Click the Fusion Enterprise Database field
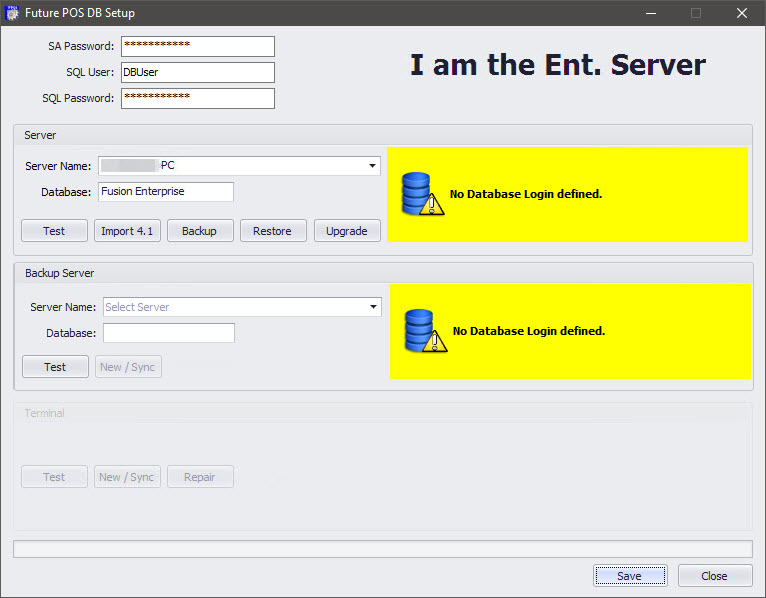Image resolution: width=766 pixels, height=598 pixels. tap(165, 191)
